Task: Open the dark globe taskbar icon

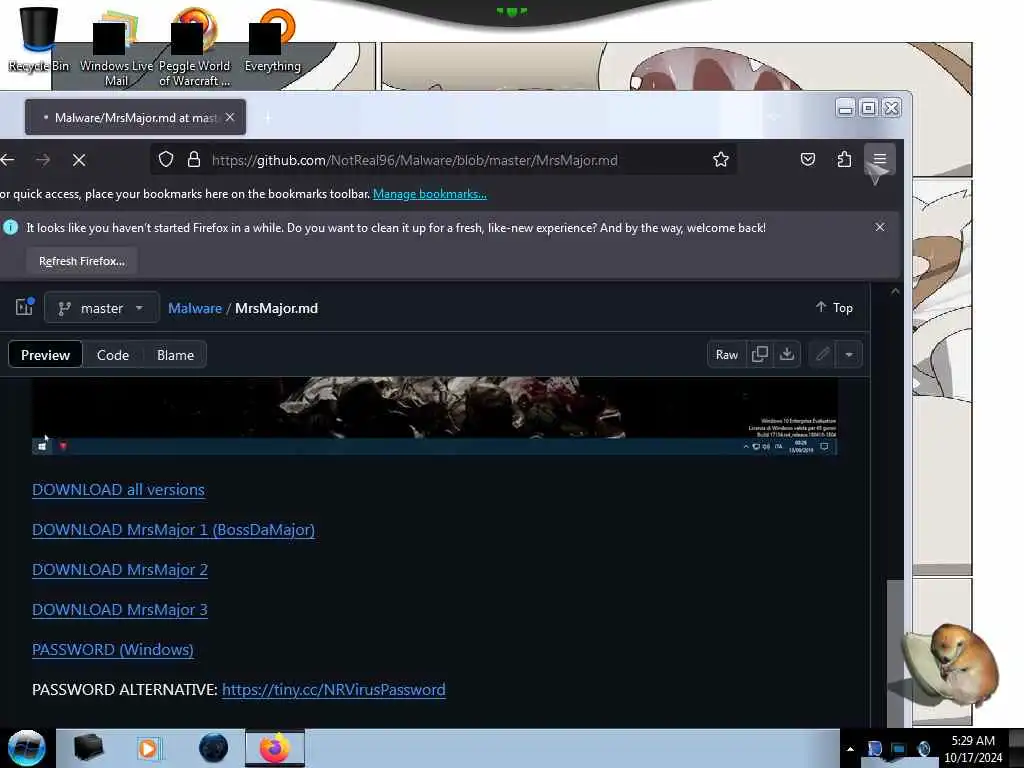Action: (213, 748)
